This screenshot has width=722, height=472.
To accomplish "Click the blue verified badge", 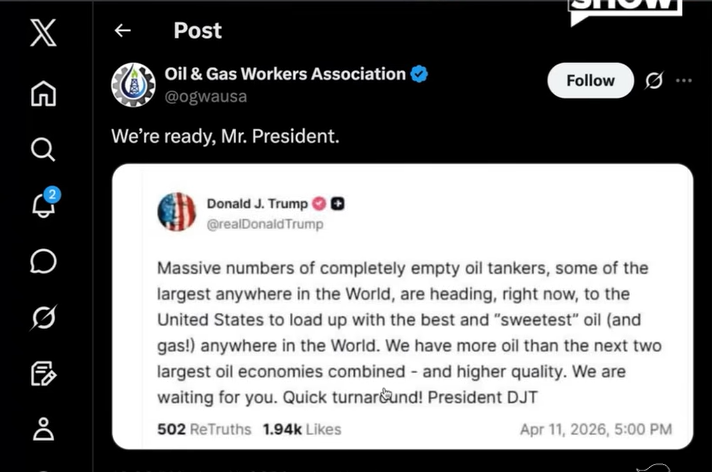I will pyautogui.click(x=419, y=74).
